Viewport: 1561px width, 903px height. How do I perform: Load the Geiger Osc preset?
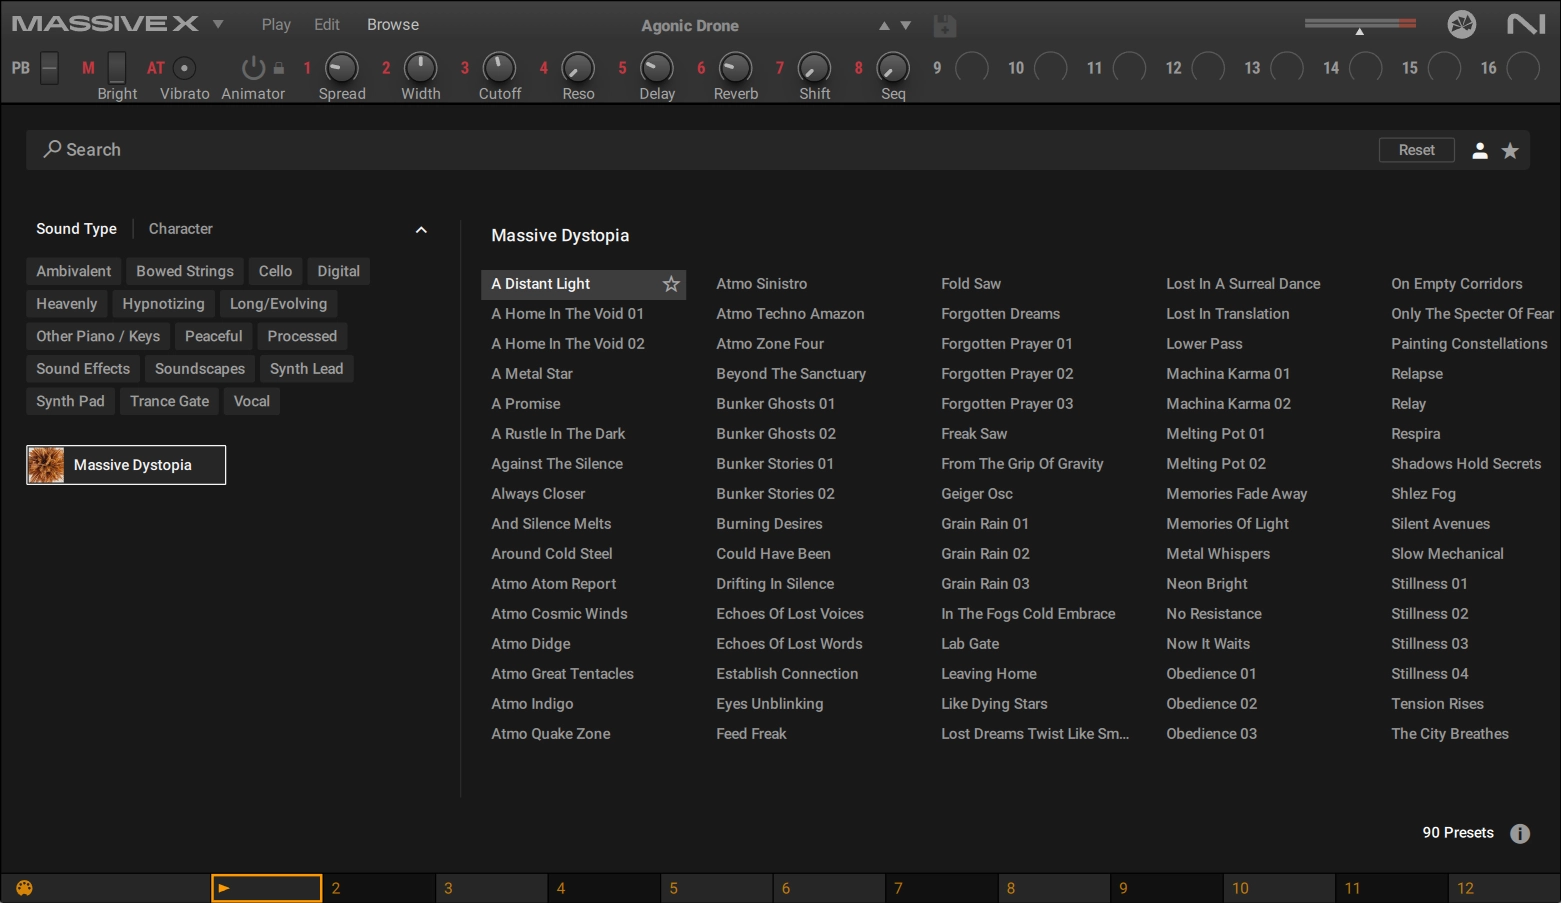977,494
